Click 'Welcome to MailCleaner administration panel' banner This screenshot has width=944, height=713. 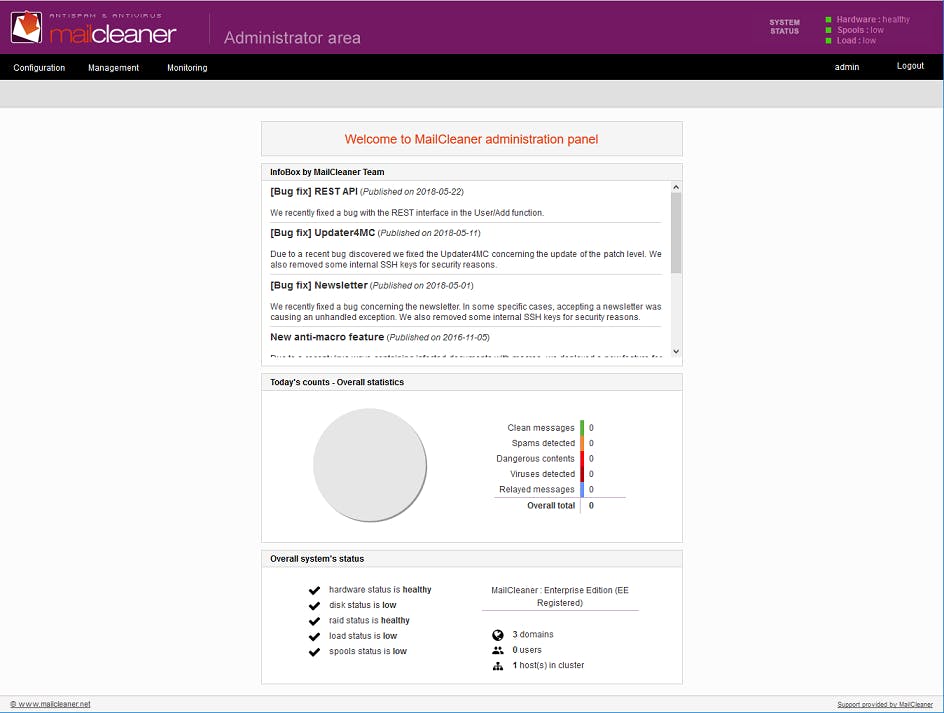[x=471, y=139]
